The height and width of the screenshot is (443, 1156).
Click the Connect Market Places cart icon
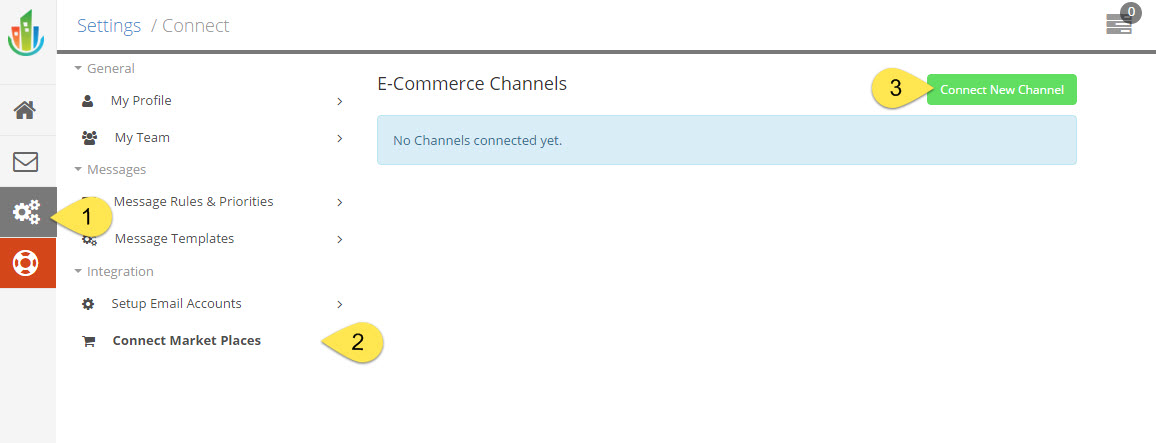(89, 341)
